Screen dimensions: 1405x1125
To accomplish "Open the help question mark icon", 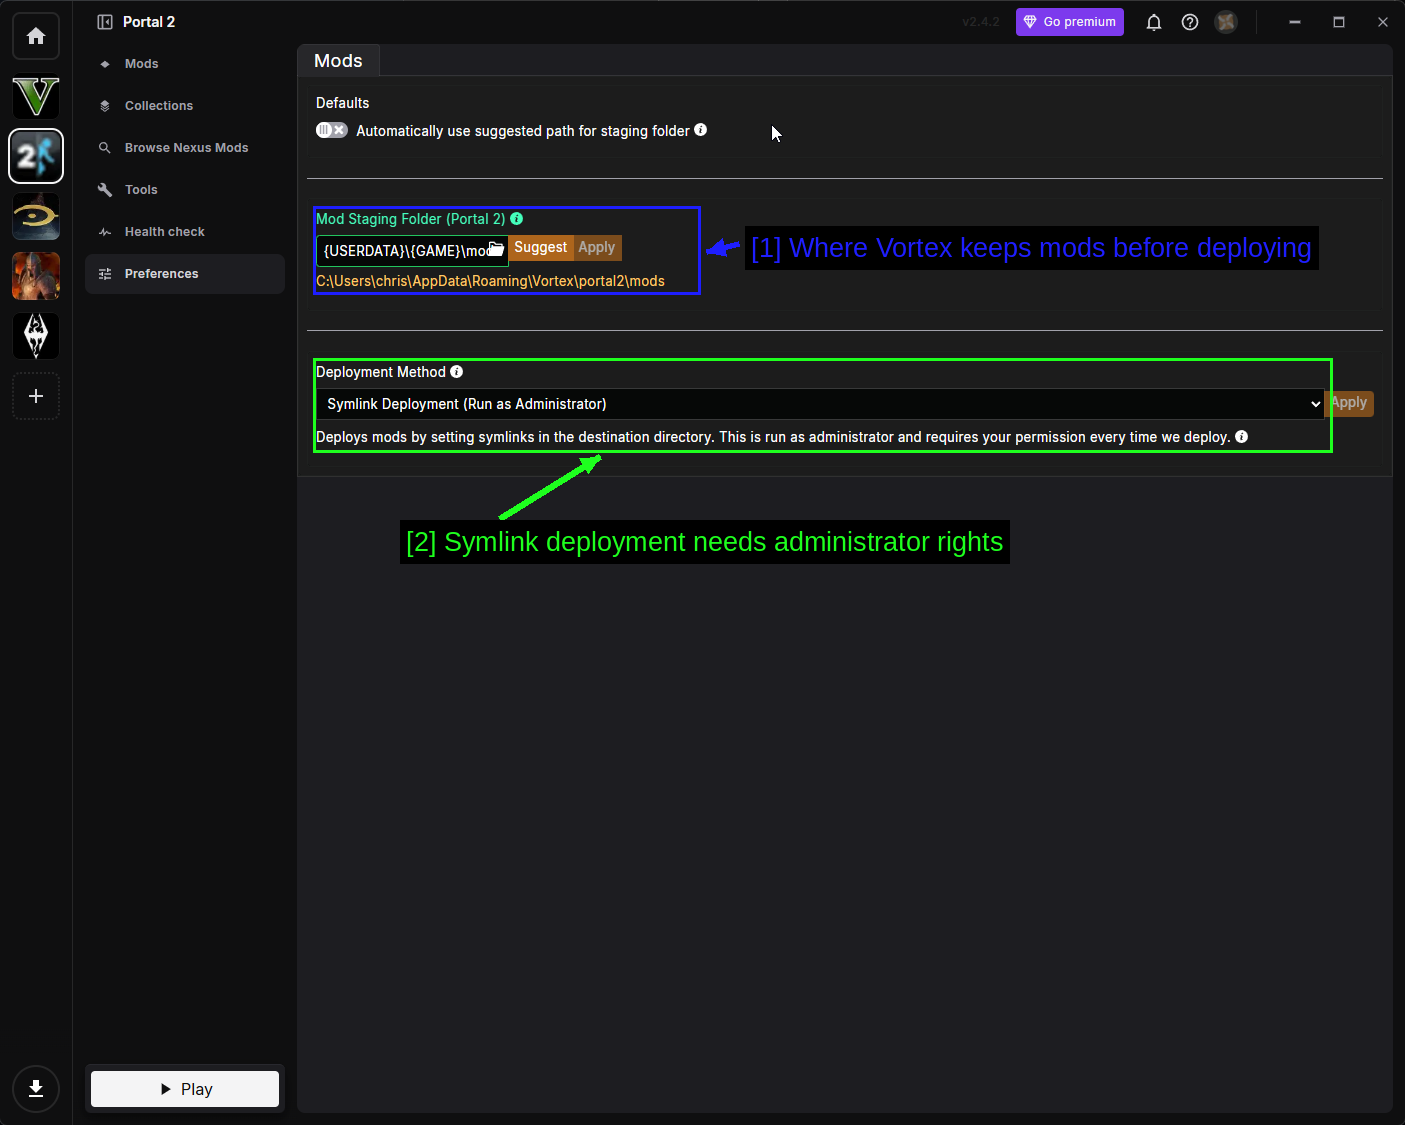I will tap(1190, 22).
